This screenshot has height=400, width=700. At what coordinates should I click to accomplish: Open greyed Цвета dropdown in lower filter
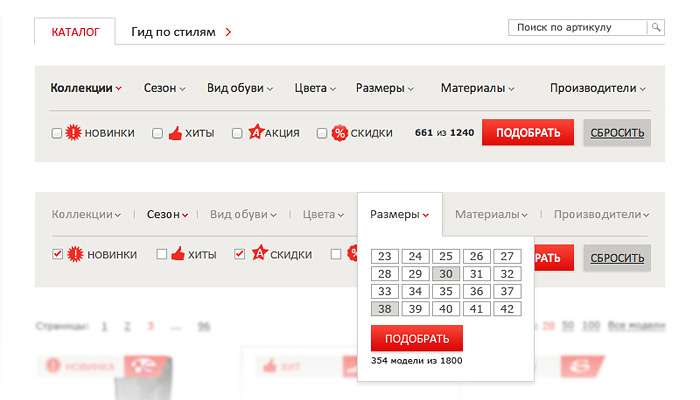pyautogui.click(x=323, y=214)
